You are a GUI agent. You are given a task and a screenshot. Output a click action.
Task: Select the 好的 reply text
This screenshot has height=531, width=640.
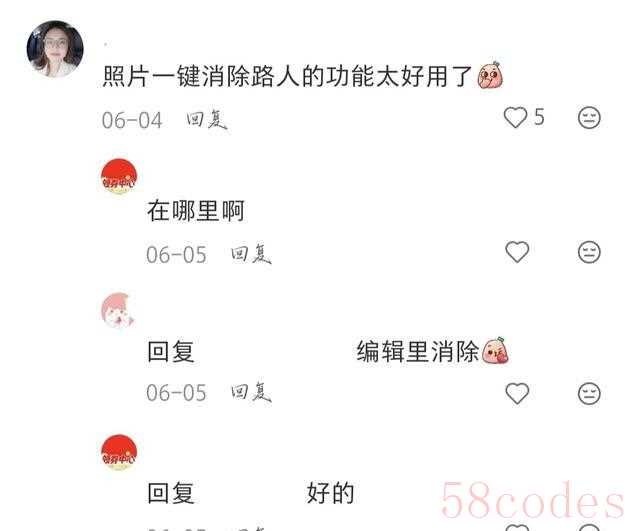pyautogui.click(x=330, y=493)
